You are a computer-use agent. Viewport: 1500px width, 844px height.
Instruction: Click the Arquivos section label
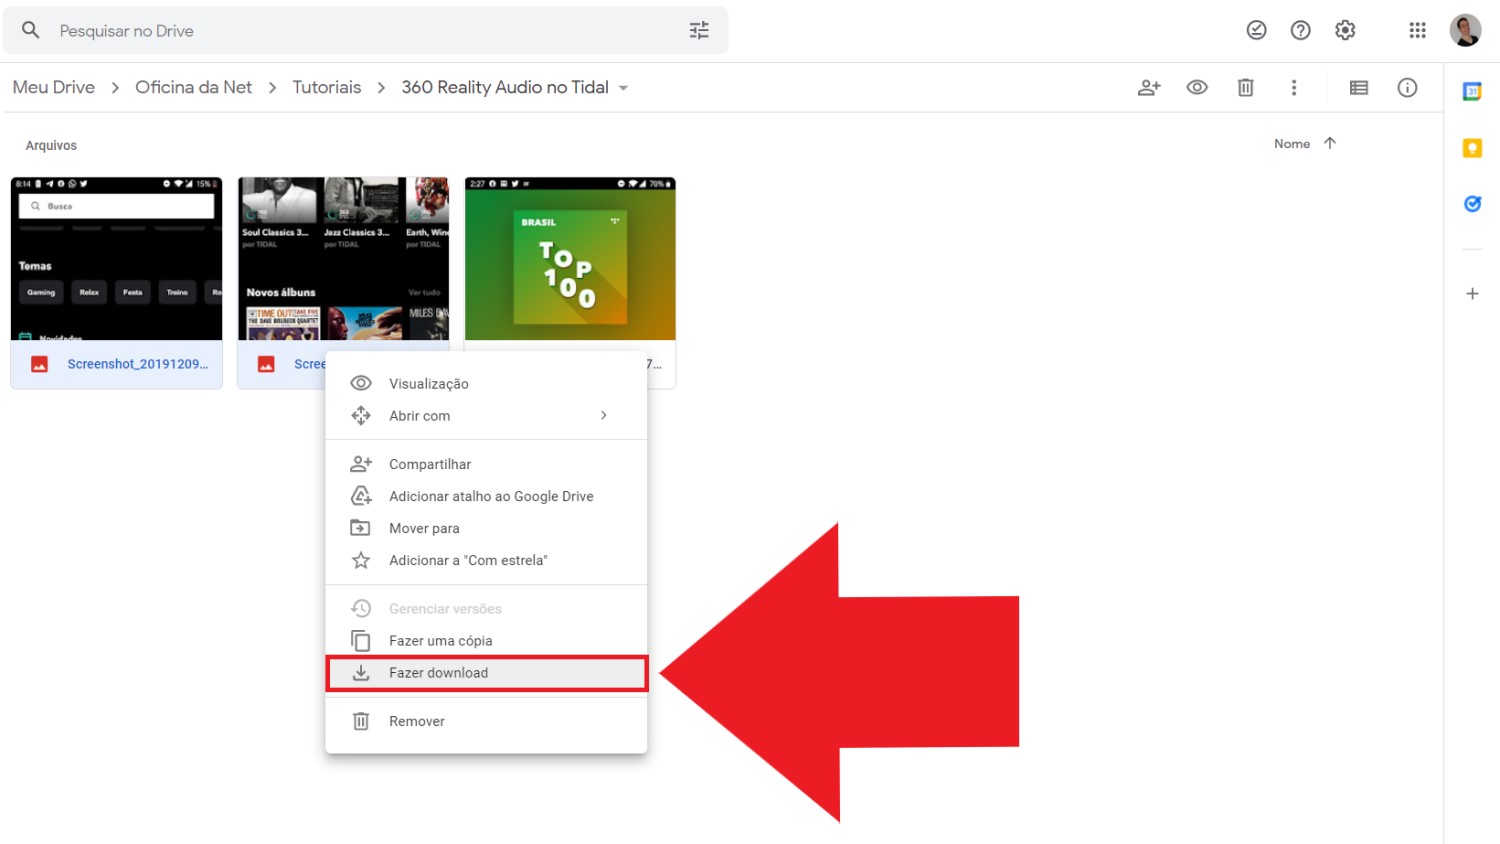(x=51, y=145)
